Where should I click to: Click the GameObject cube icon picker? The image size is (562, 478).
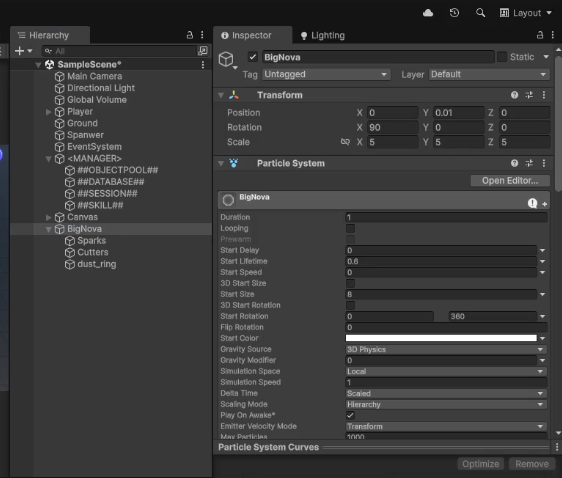coord(227,59)
